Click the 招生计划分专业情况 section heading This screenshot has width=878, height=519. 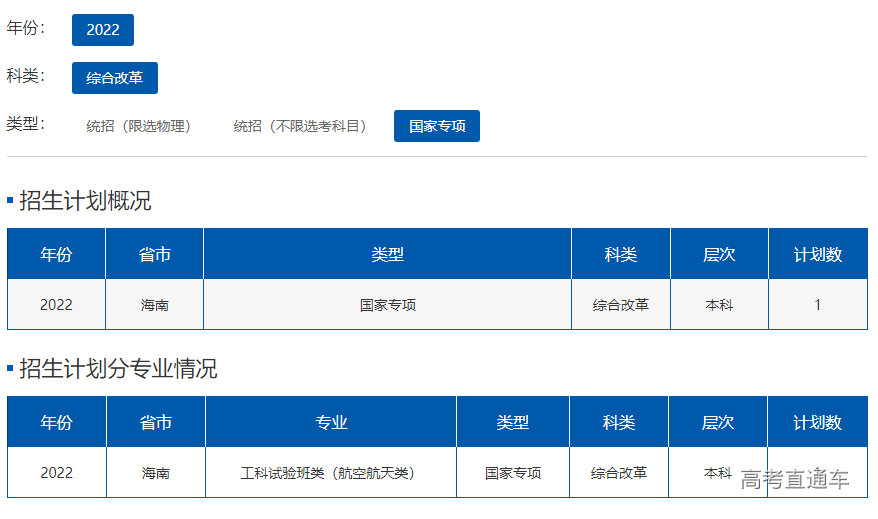point(118,369)
